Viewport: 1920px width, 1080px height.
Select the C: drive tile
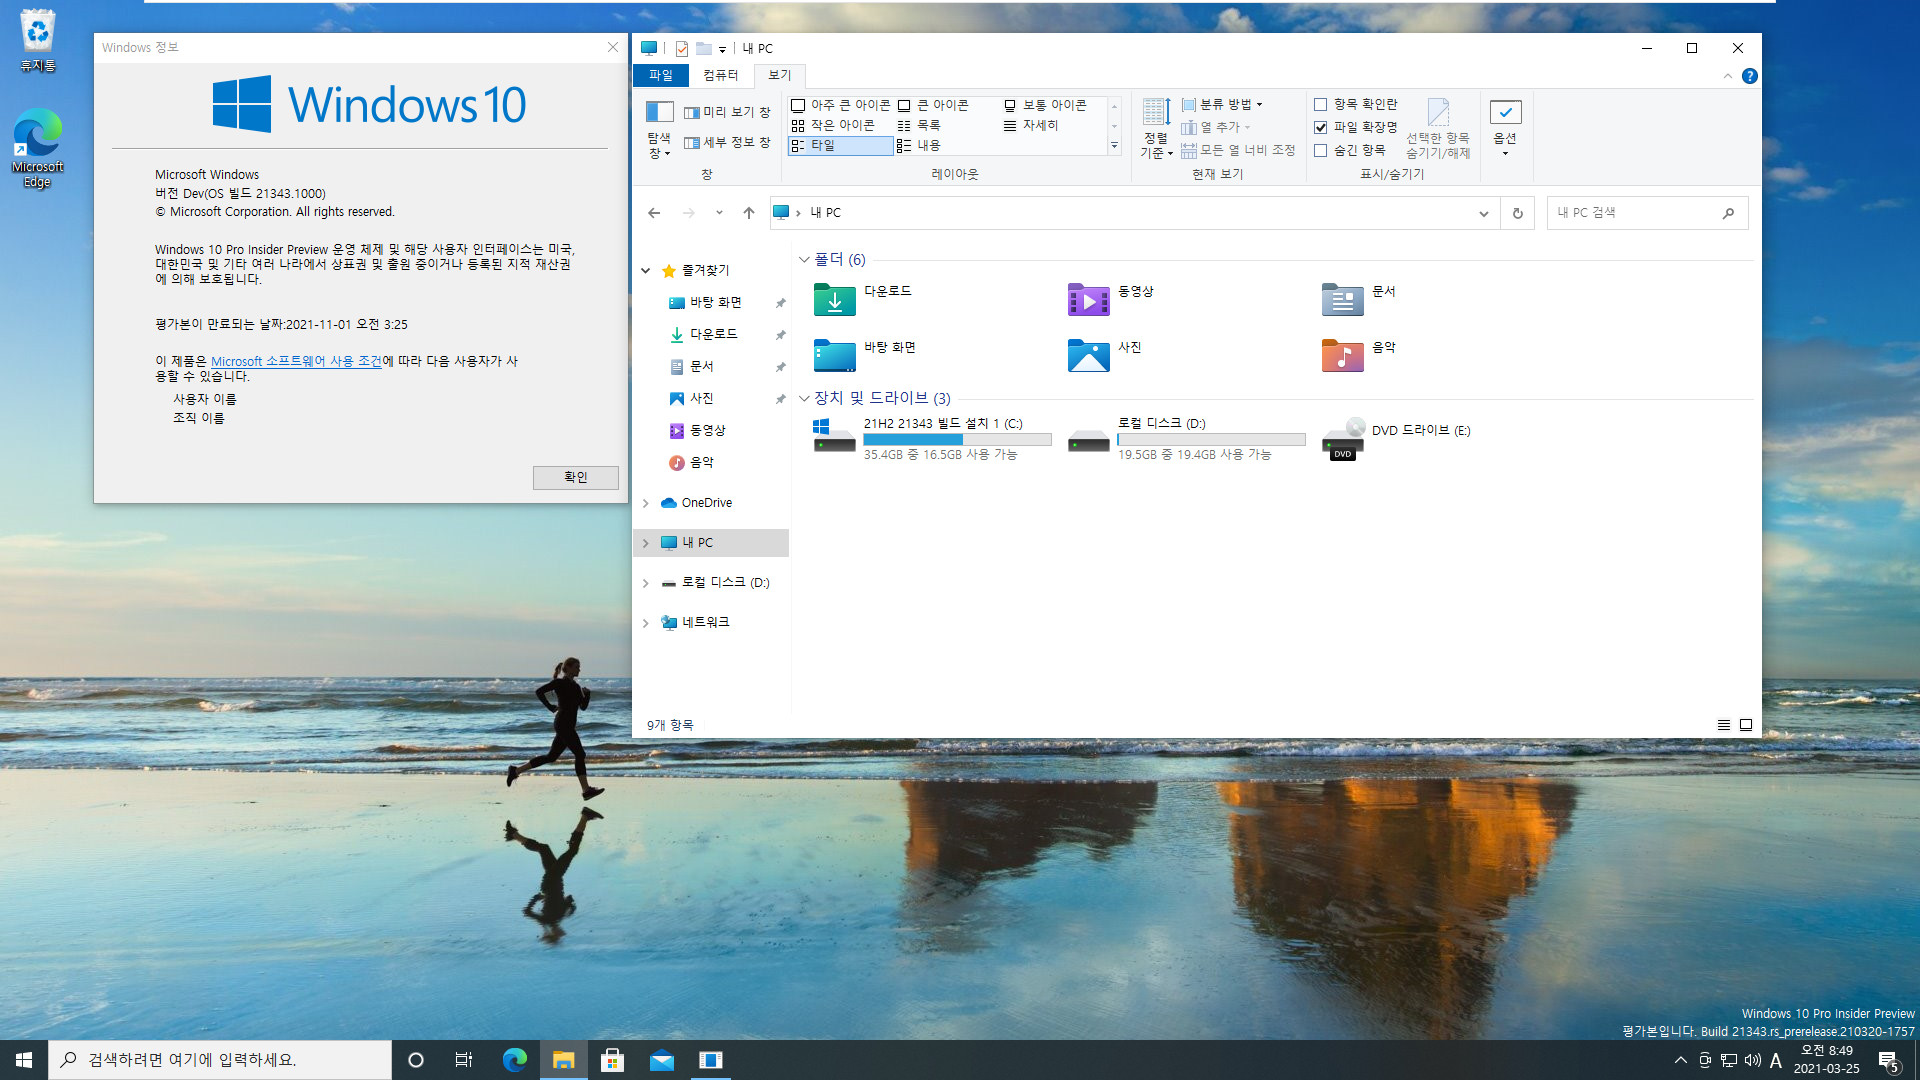point(932,439)
